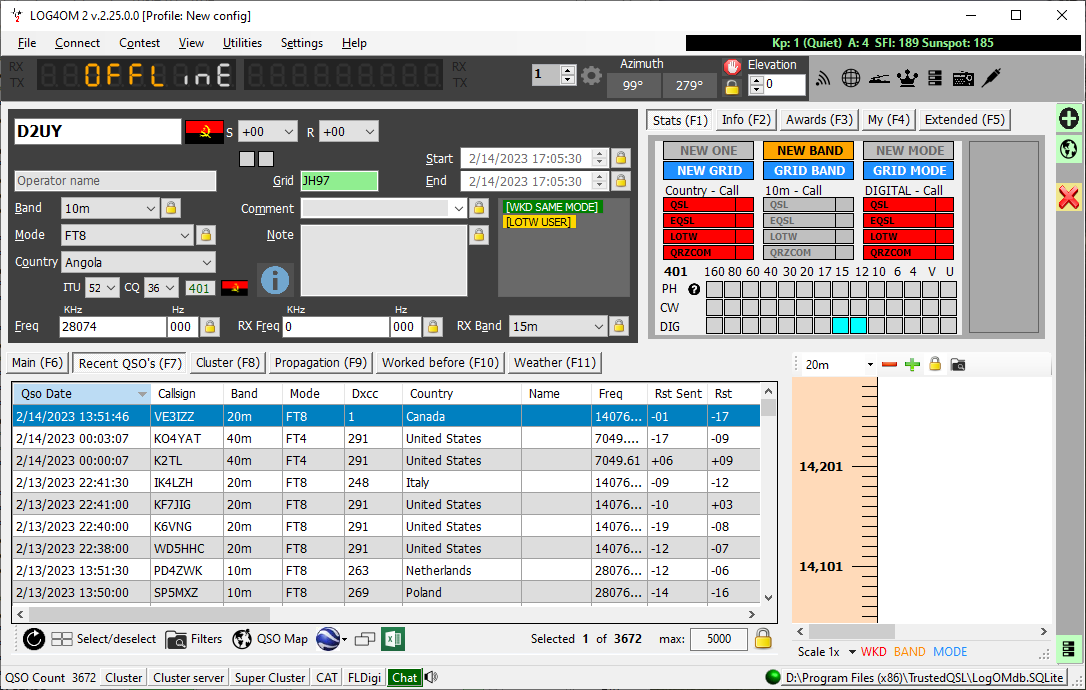Open Filters folder search icon

[x=176, y=639]
